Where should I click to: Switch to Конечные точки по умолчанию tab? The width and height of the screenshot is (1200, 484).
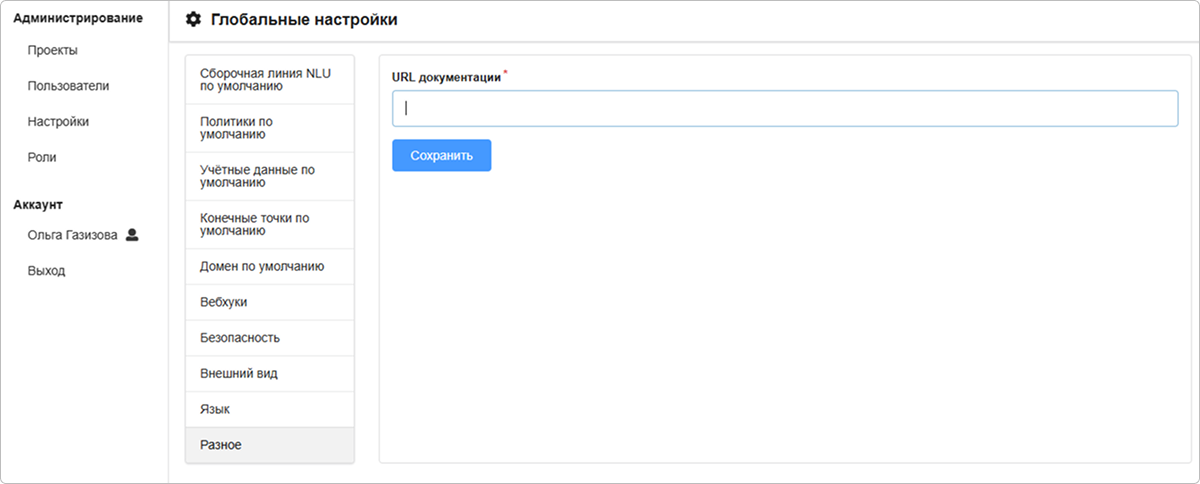tap(269, 224)
